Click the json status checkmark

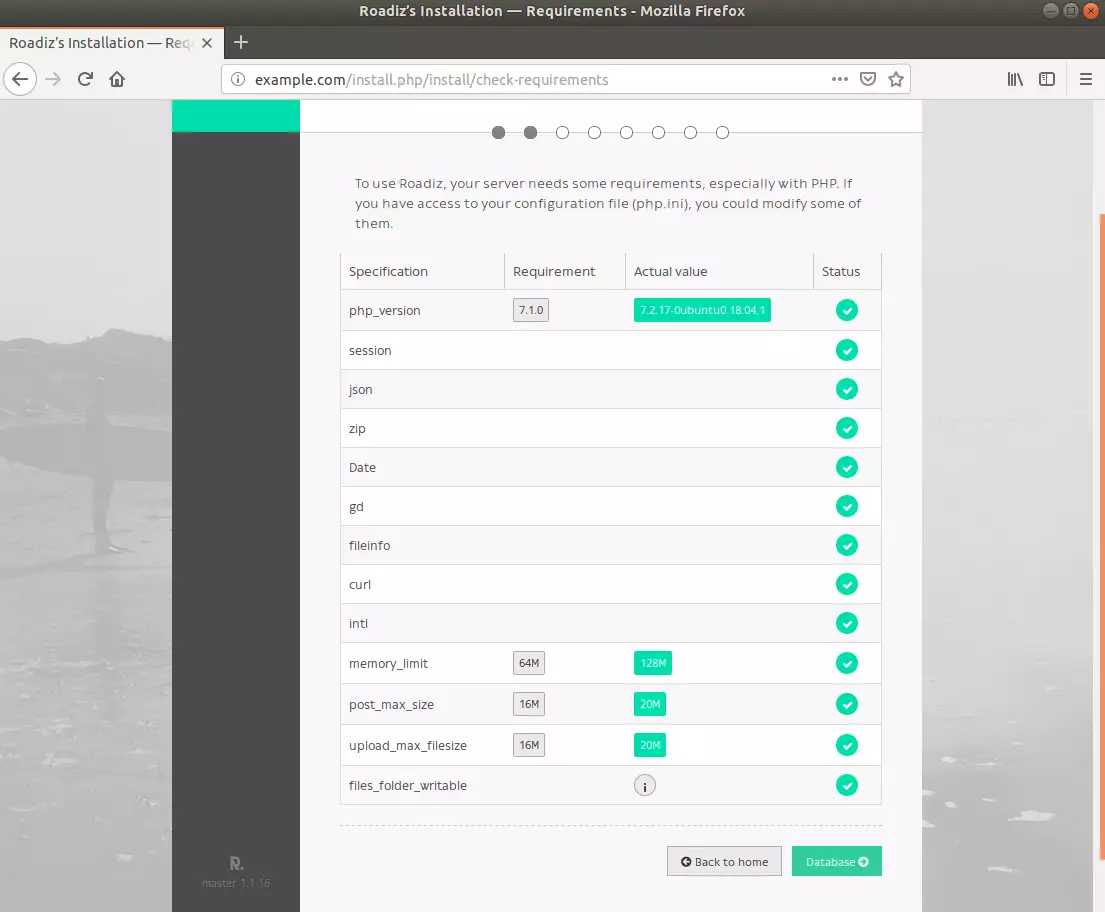(846, 389)
